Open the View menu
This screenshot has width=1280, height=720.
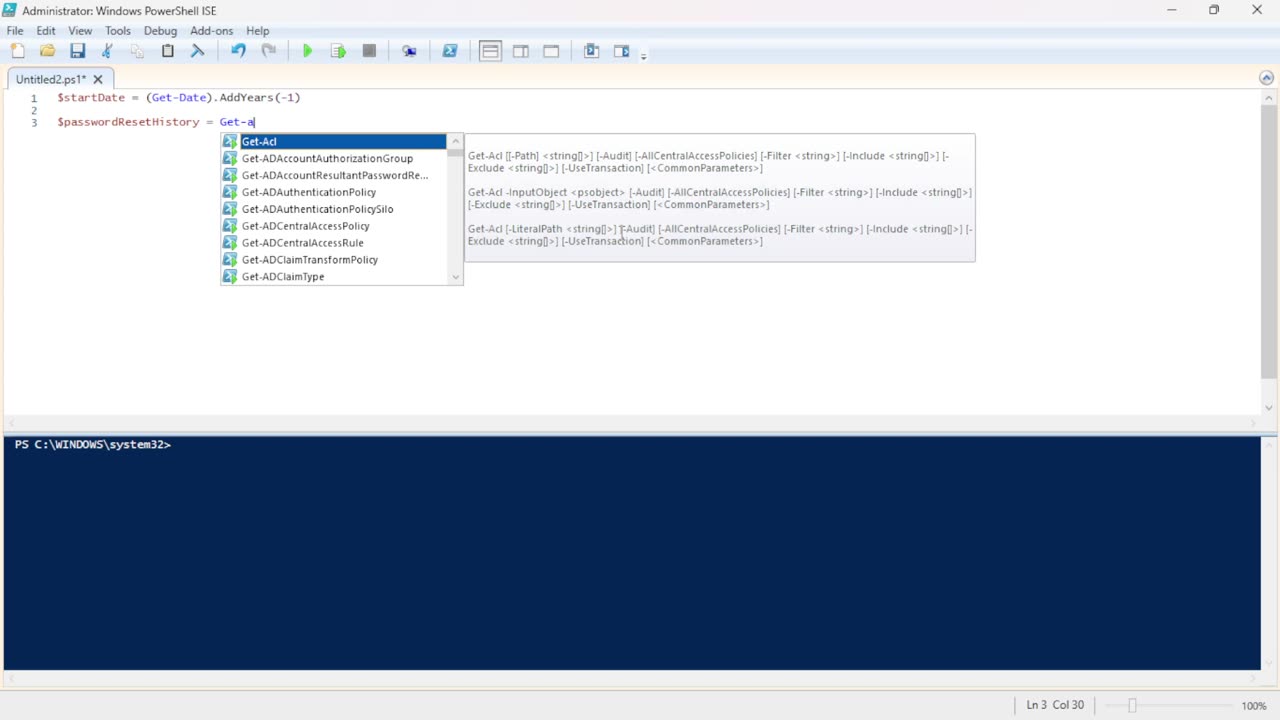(x=80, y=31)
